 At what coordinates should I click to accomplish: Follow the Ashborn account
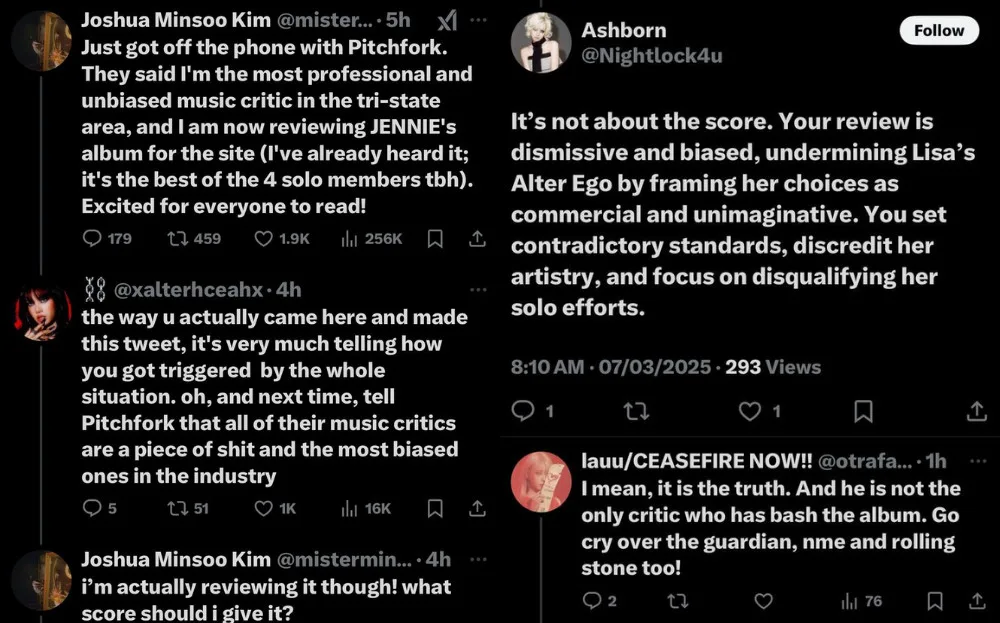(x=938, y=31)
